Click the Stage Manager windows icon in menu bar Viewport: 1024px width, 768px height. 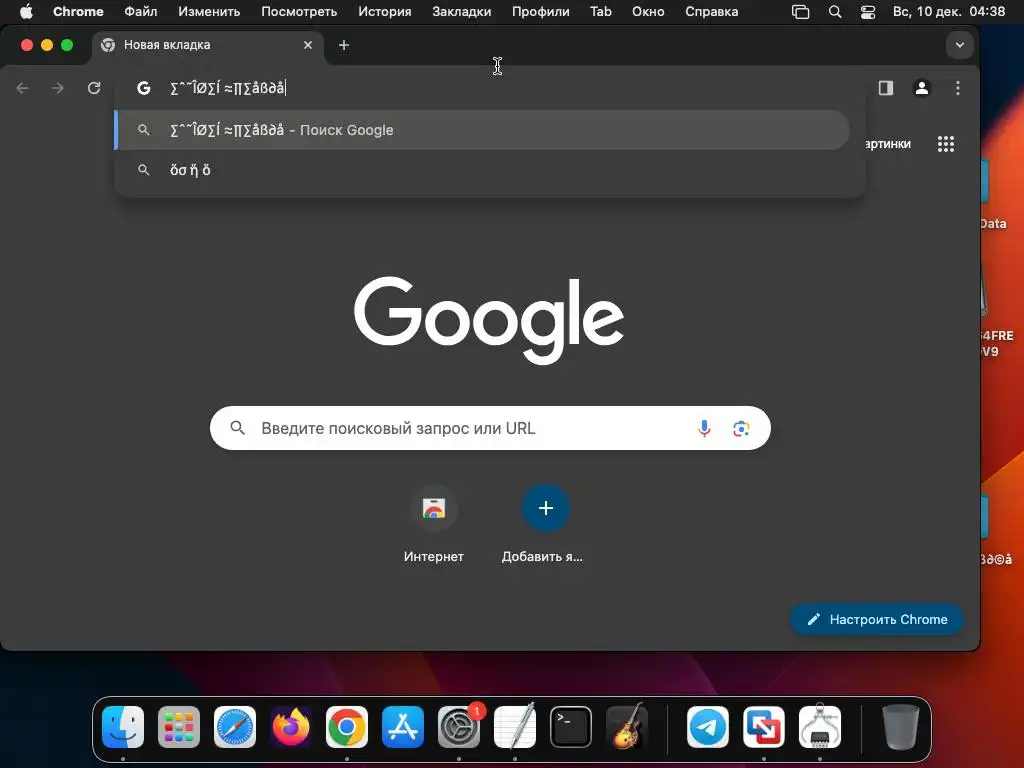click(x=801, y=11)
